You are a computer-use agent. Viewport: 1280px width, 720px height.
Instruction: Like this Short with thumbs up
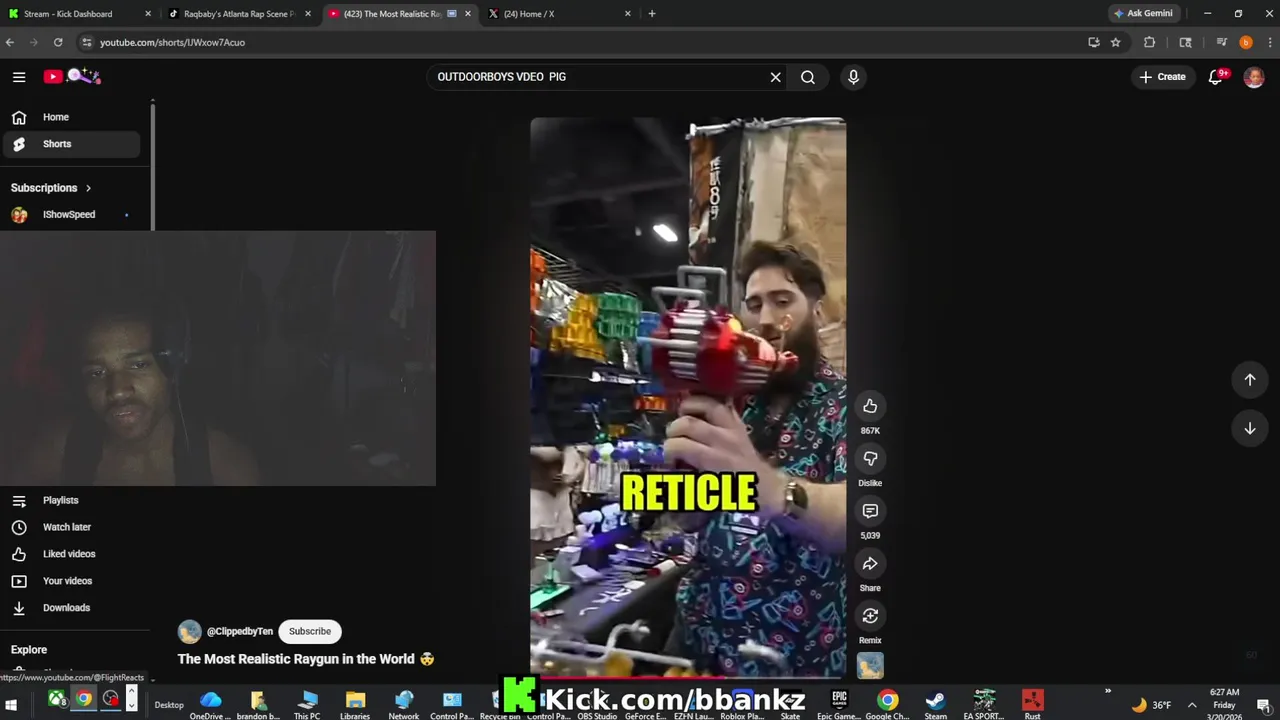(x=870, y=406)
